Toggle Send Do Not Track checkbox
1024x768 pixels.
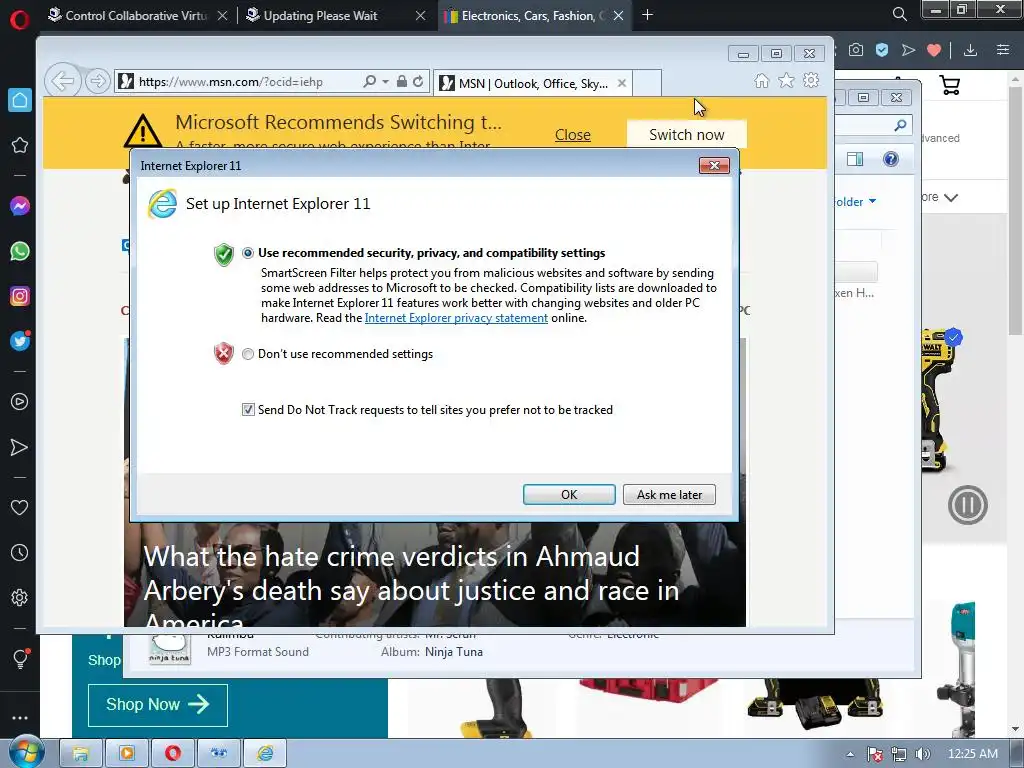248,409
